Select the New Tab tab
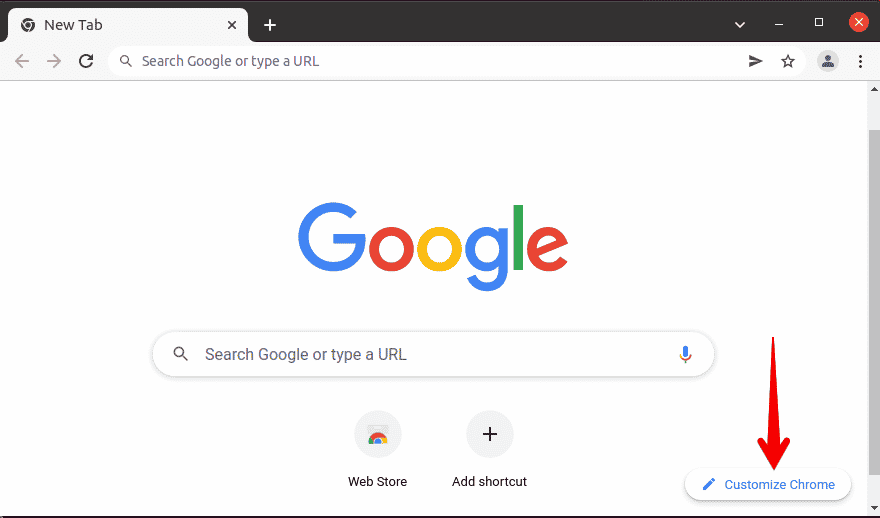 110,25
